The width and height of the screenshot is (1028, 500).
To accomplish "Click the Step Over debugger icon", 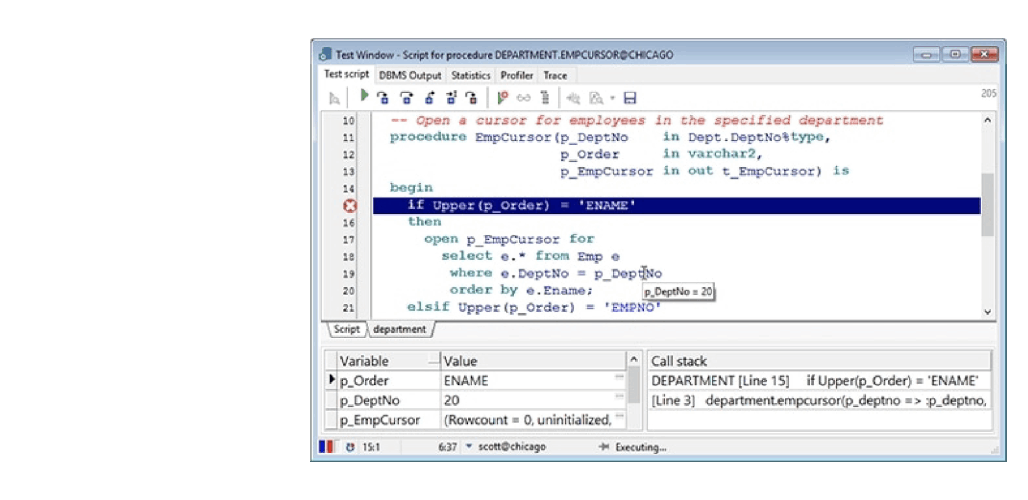I will click(x=406, y=98).
